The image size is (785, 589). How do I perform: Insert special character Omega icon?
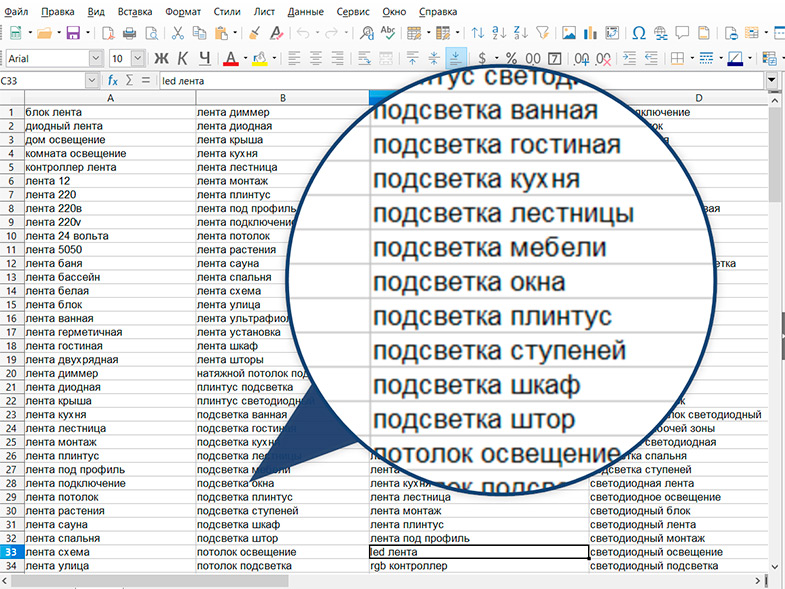pyautogui.click(x=639, y=34)
